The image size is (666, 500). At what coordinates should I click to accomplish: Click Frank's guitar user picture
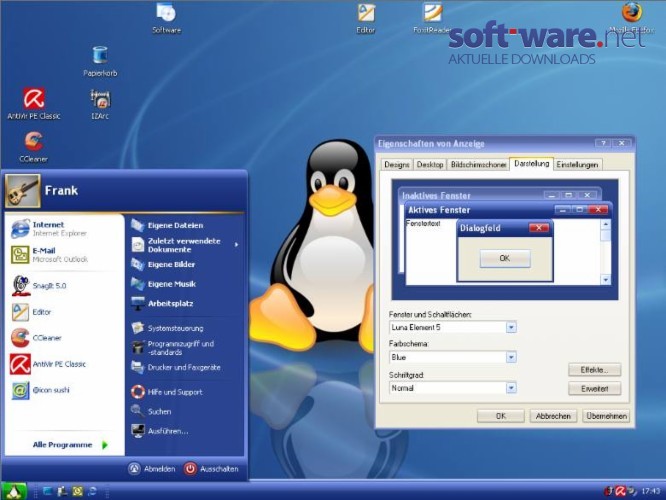(x=23, y=191)
